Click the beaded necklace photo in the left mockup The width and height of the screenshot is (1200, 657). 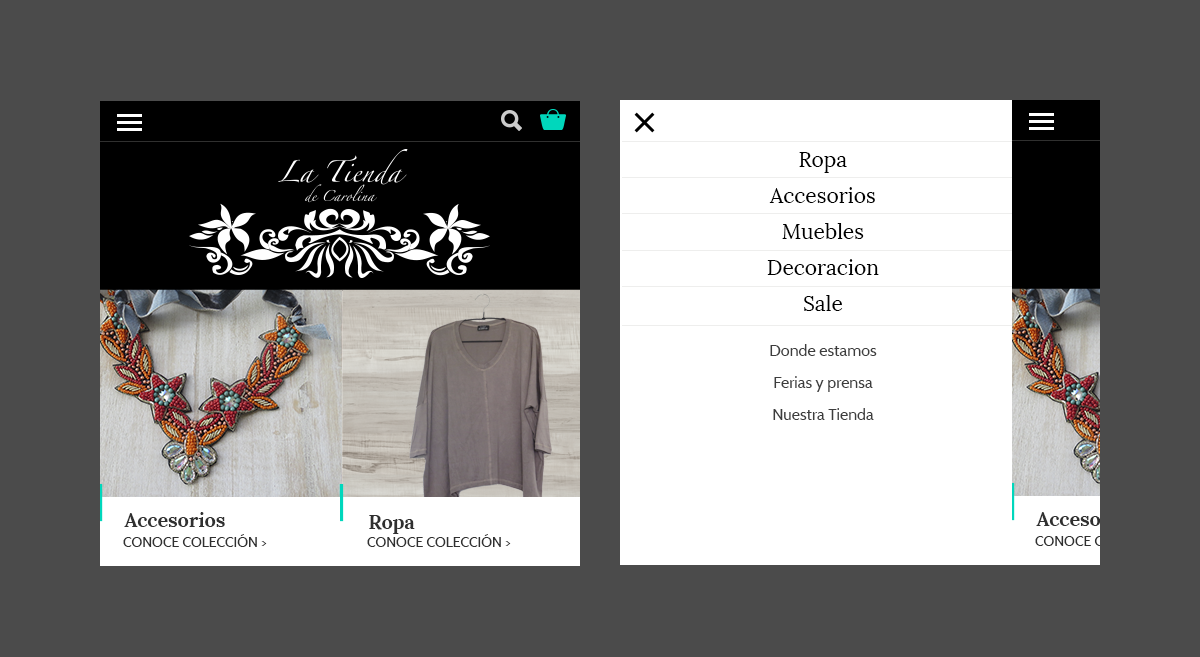click(220, 392)
